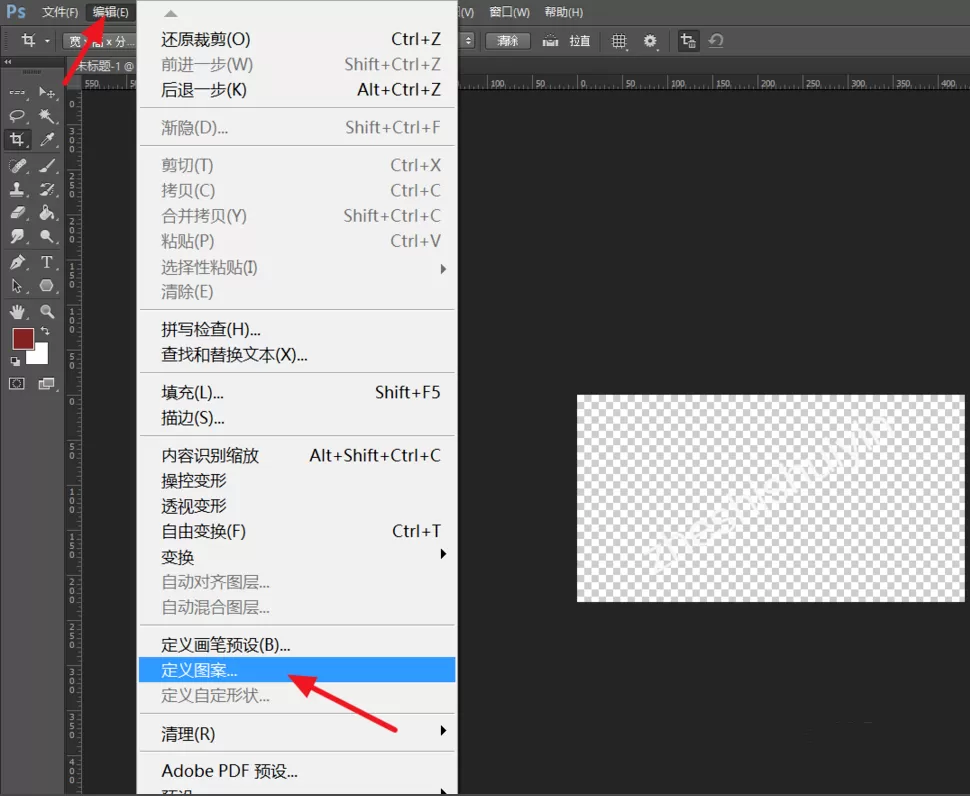Expand the 清理(R) submenu

click(297, 734)
